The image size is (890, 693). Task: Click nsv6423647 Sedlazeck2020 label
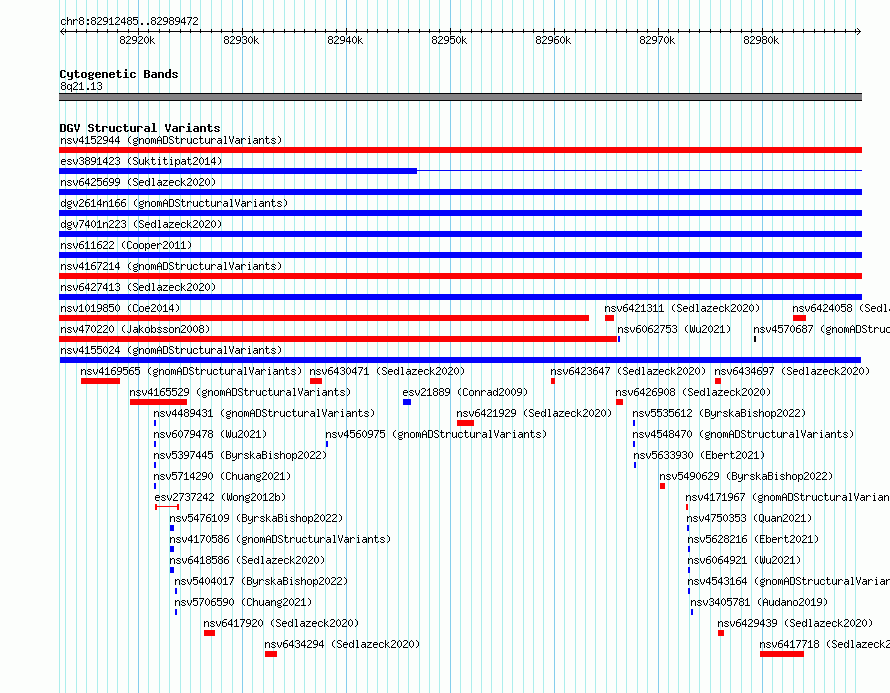click(x=628, y=371)
